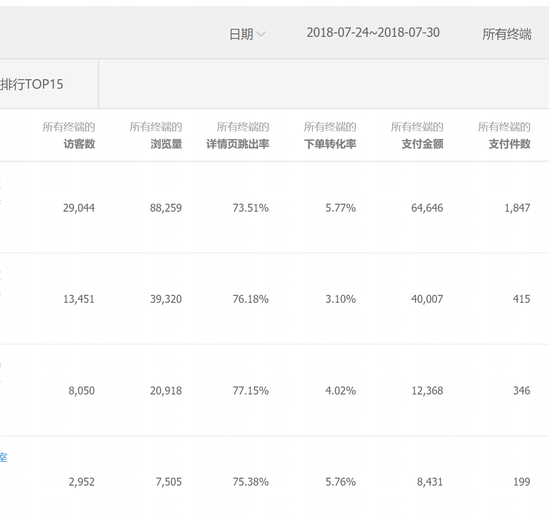This screenshot has height=519, width=549.
Task: Select page views value 88,259
Action: (x=166, y=208)
